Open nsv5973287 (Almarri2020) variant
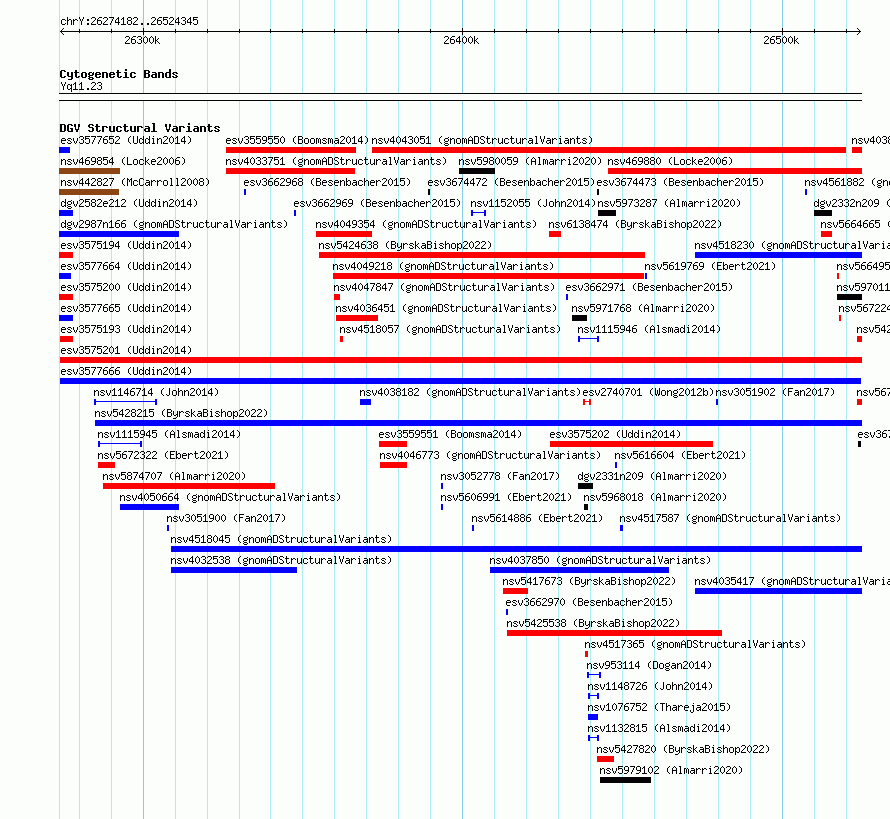890x819 pixels. click(x=669, y=203)
